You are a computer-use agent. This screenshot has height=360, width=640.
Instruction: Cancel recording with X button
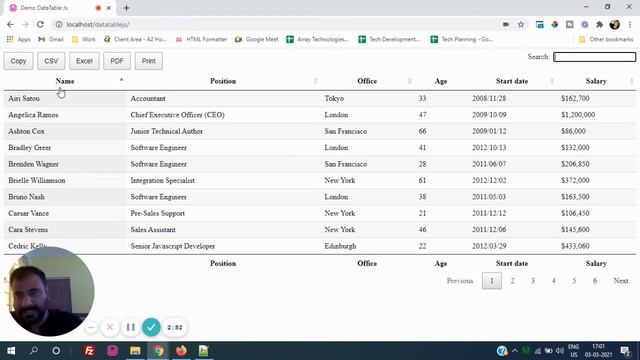coord(109,327)
